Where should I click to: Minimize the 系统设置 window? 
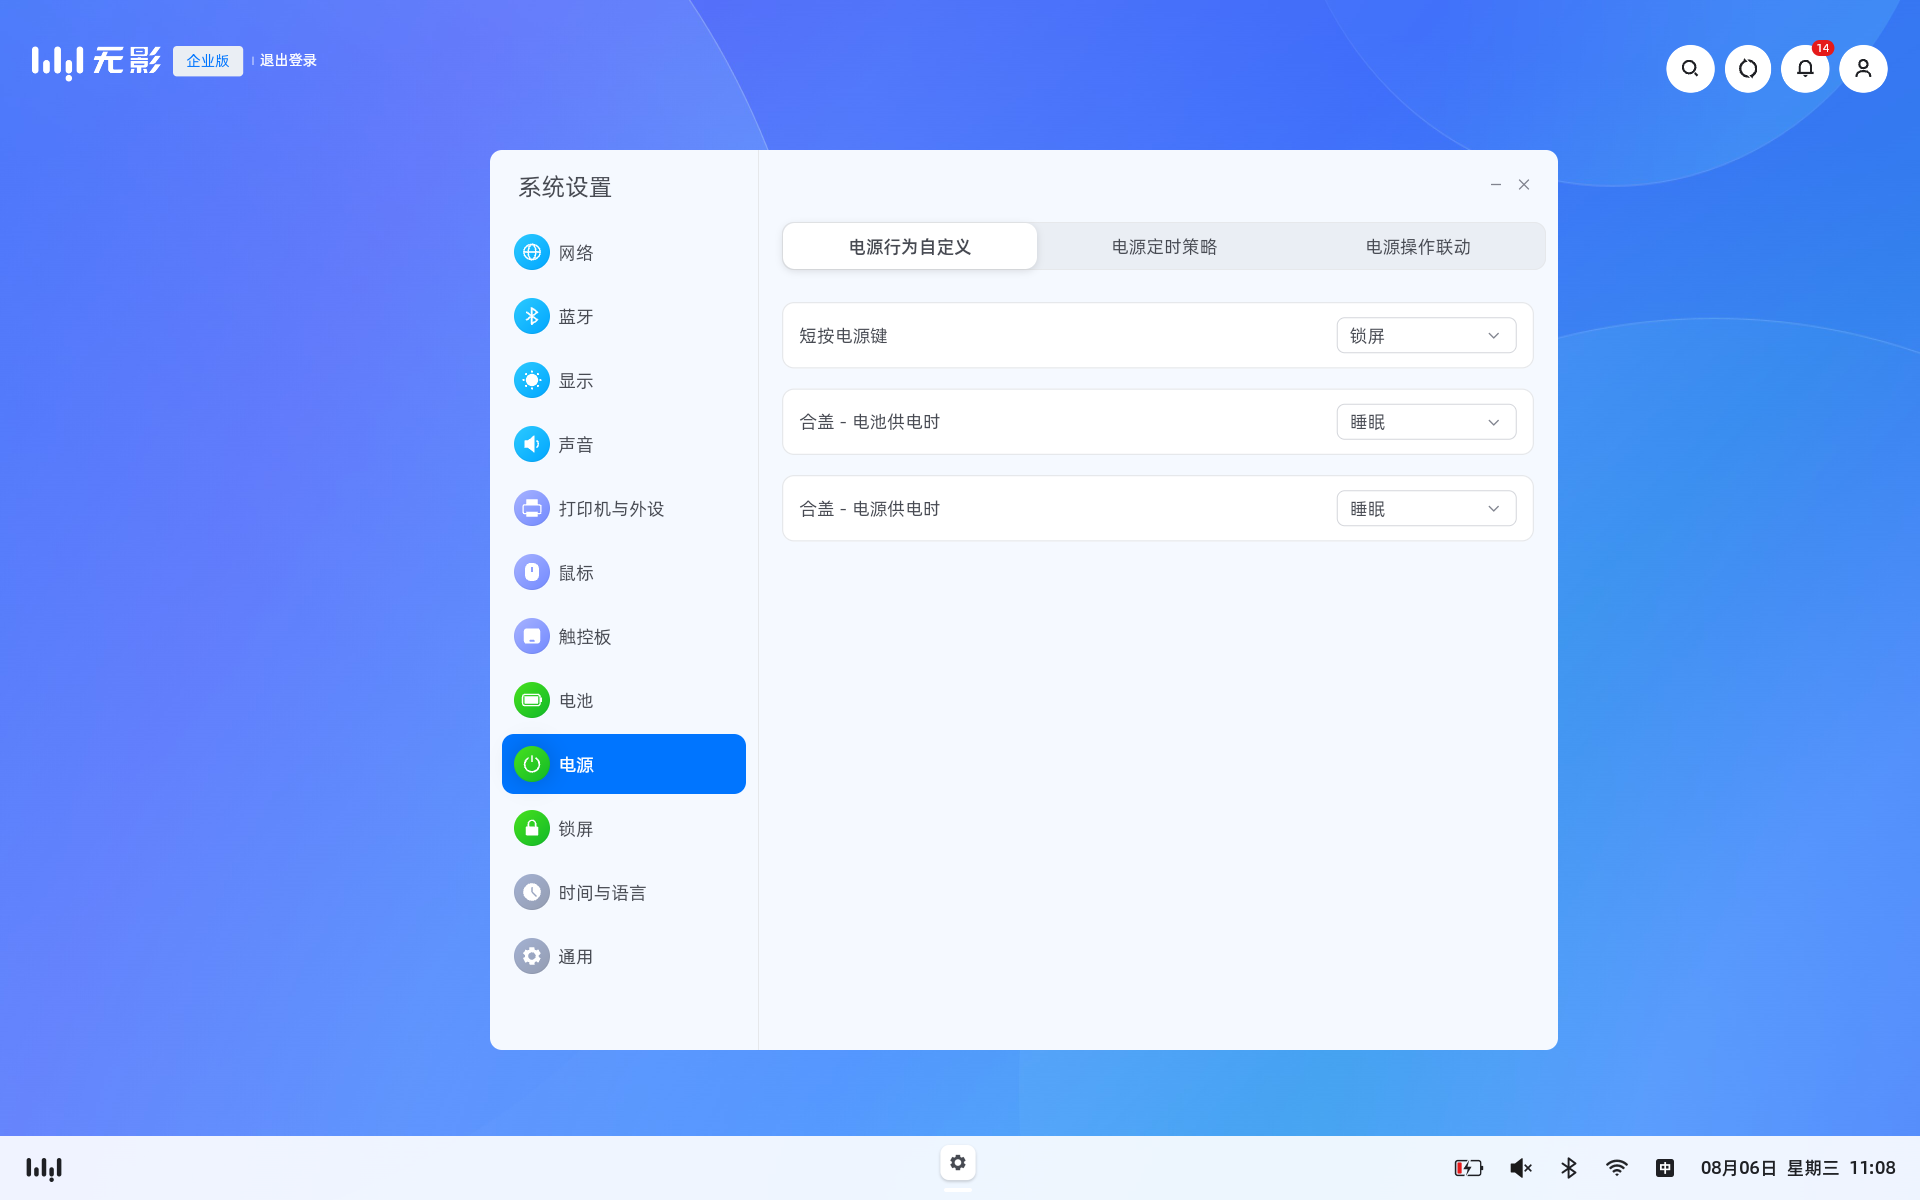pyautogui.click(x=1496, y=184)
